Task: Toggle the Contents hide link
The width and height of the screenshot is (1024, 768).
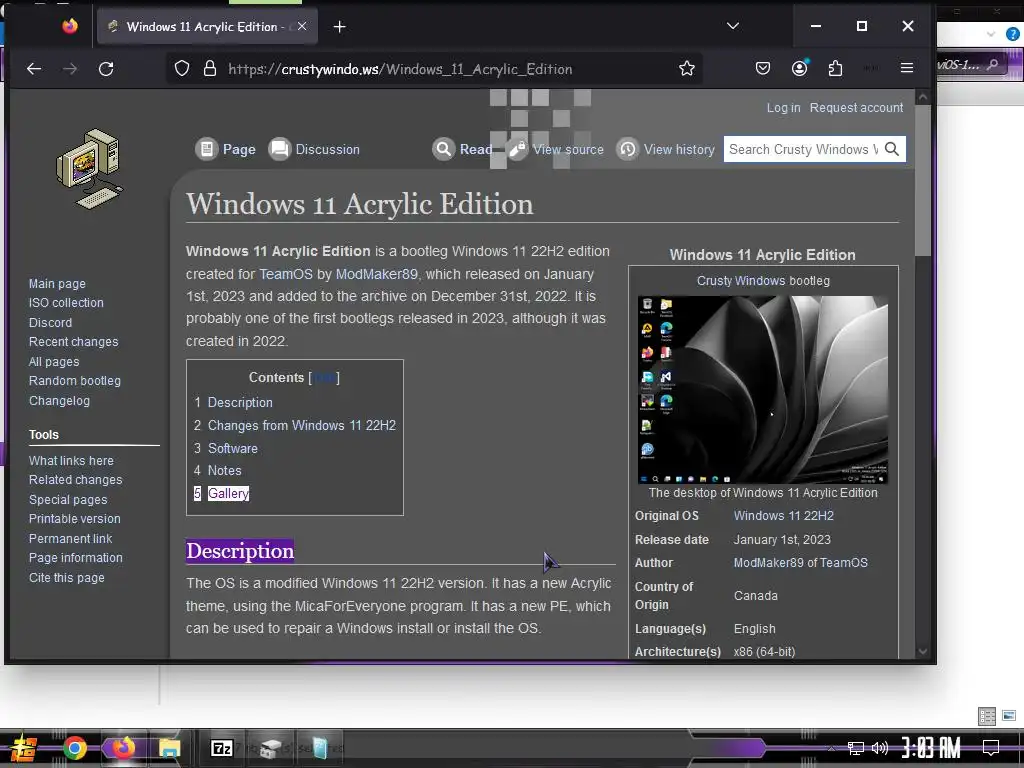Action: click(x=324, y=377)
